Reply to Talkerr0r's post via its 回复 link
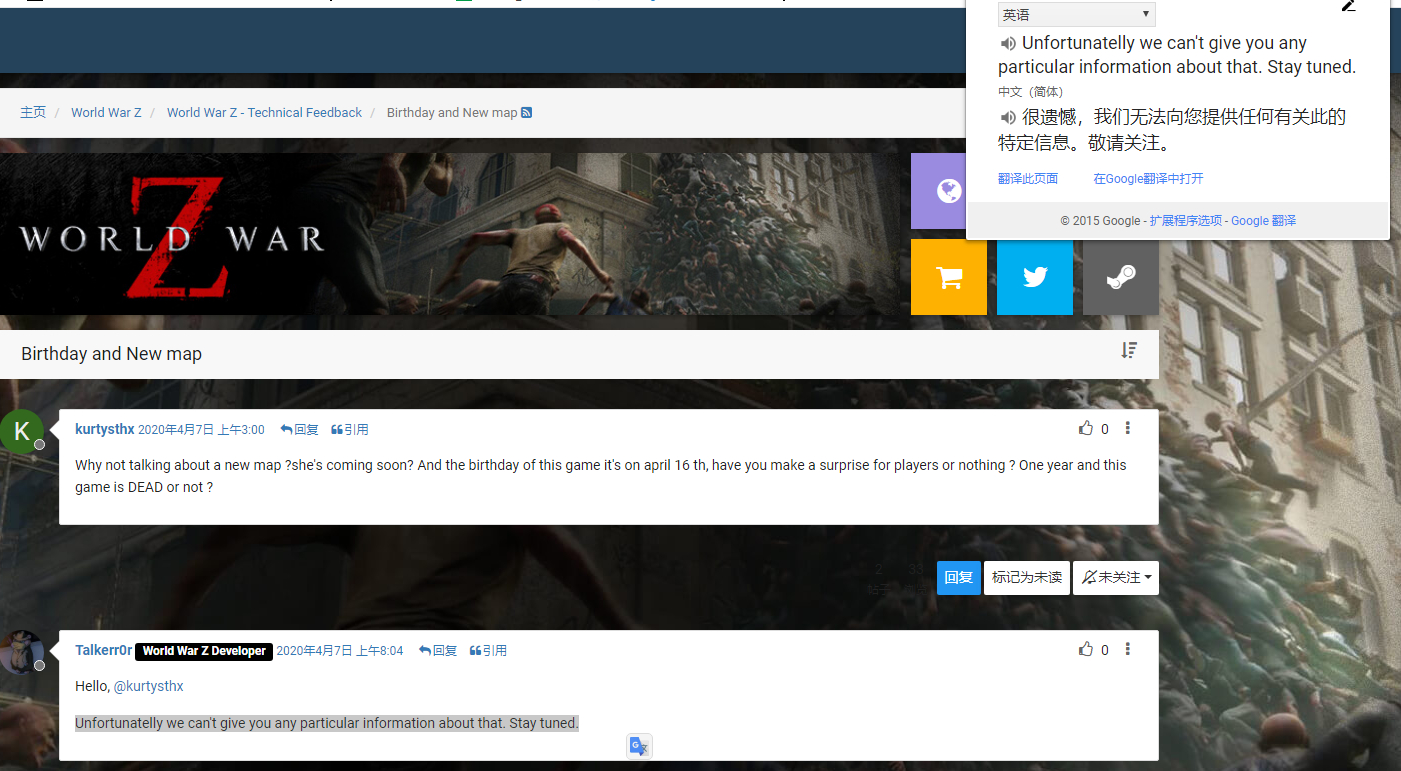This screenshot has width=1401, height=771. click(x=437, y=650)
